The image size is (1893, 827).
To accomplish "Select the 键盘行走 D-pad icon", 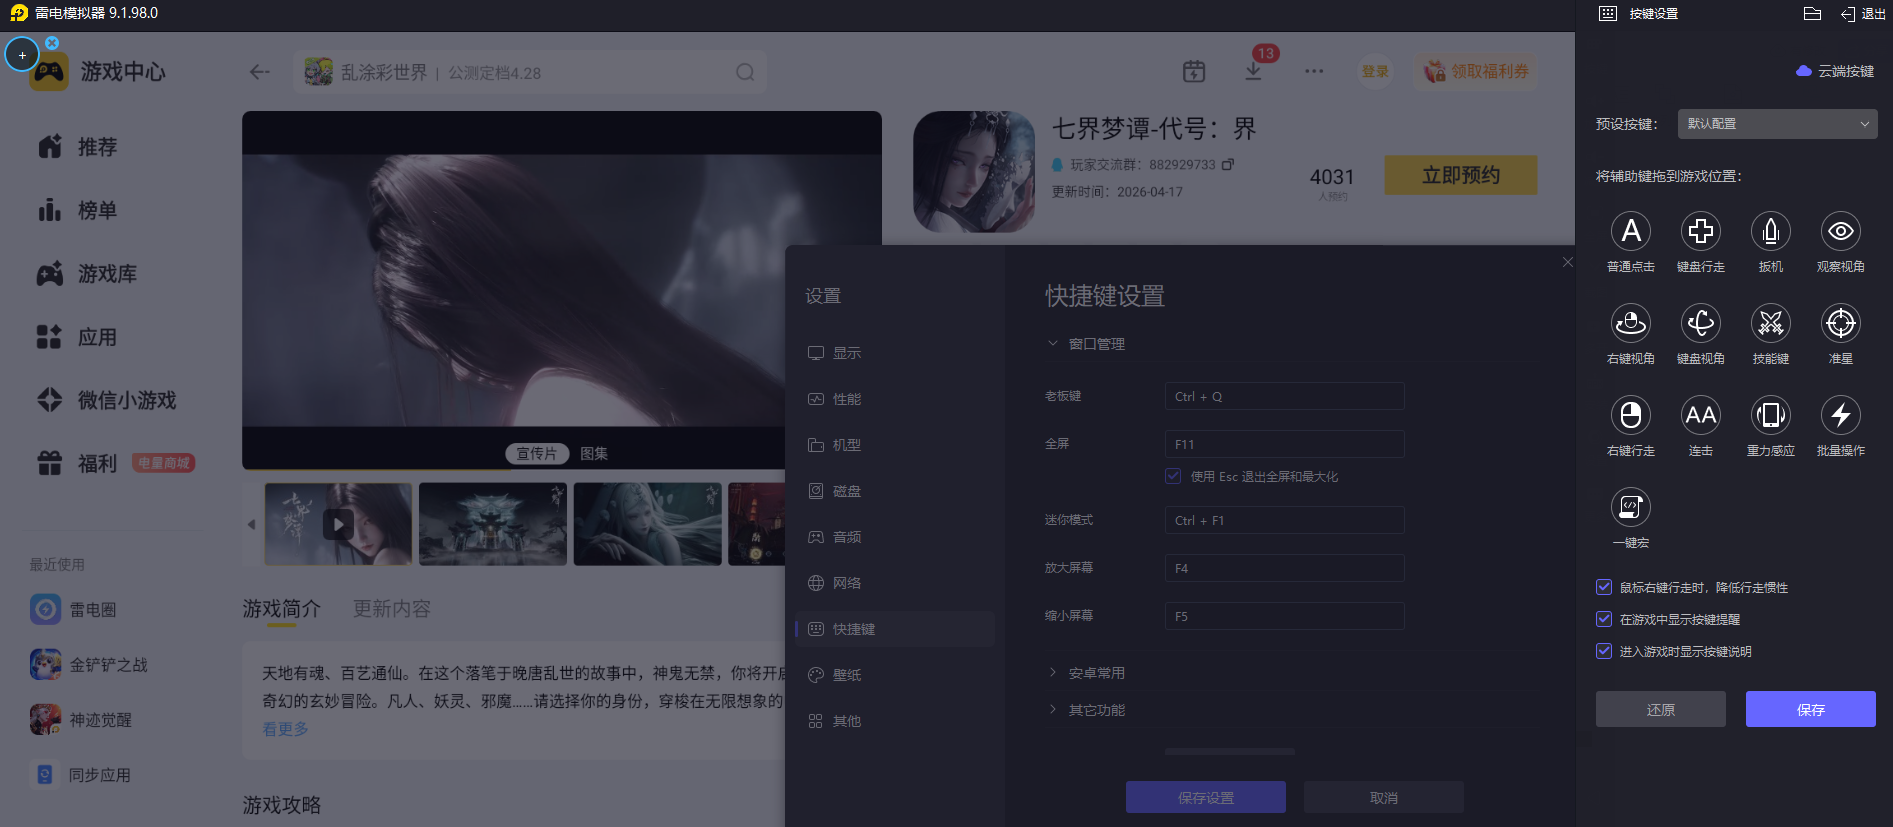I will 1700,232.
